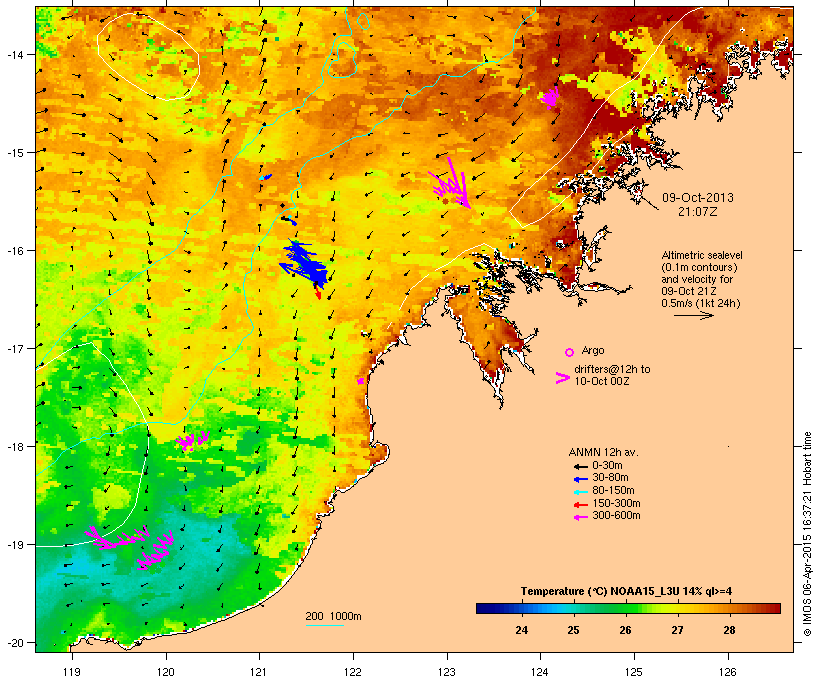Click the 0.5m/s velocity scale arrow
This screenshot has height=680, width=820.
[693, 315]
